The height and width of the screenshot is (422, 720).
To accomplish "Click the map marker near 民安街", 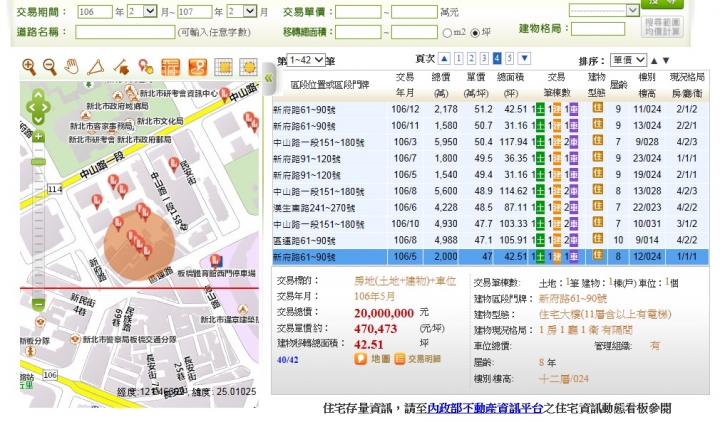I will coord(174,163).
